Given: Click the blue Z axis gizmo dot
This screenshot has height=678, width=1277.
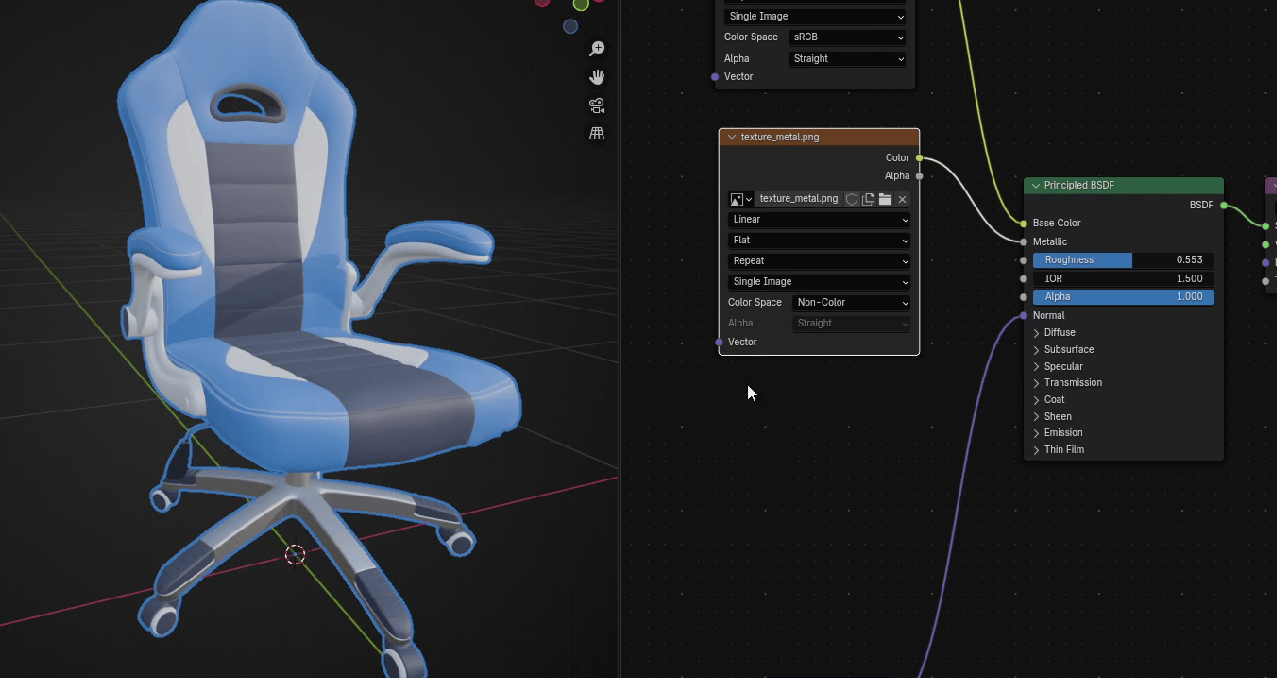Looking at the screenshot, I should pyautogui.click(x=570, y=27).
